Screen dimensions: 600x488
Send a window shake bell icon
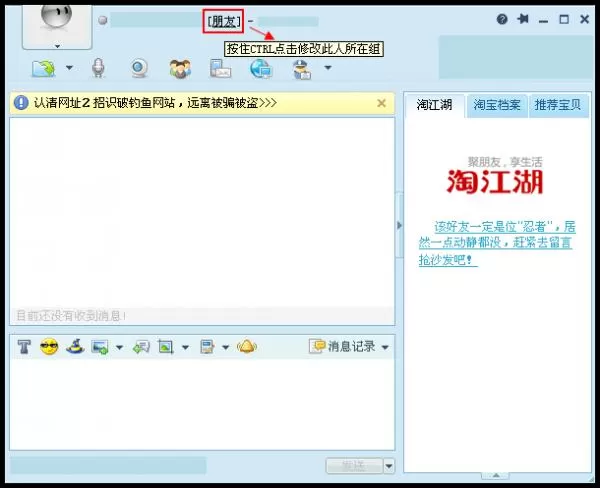247,347
